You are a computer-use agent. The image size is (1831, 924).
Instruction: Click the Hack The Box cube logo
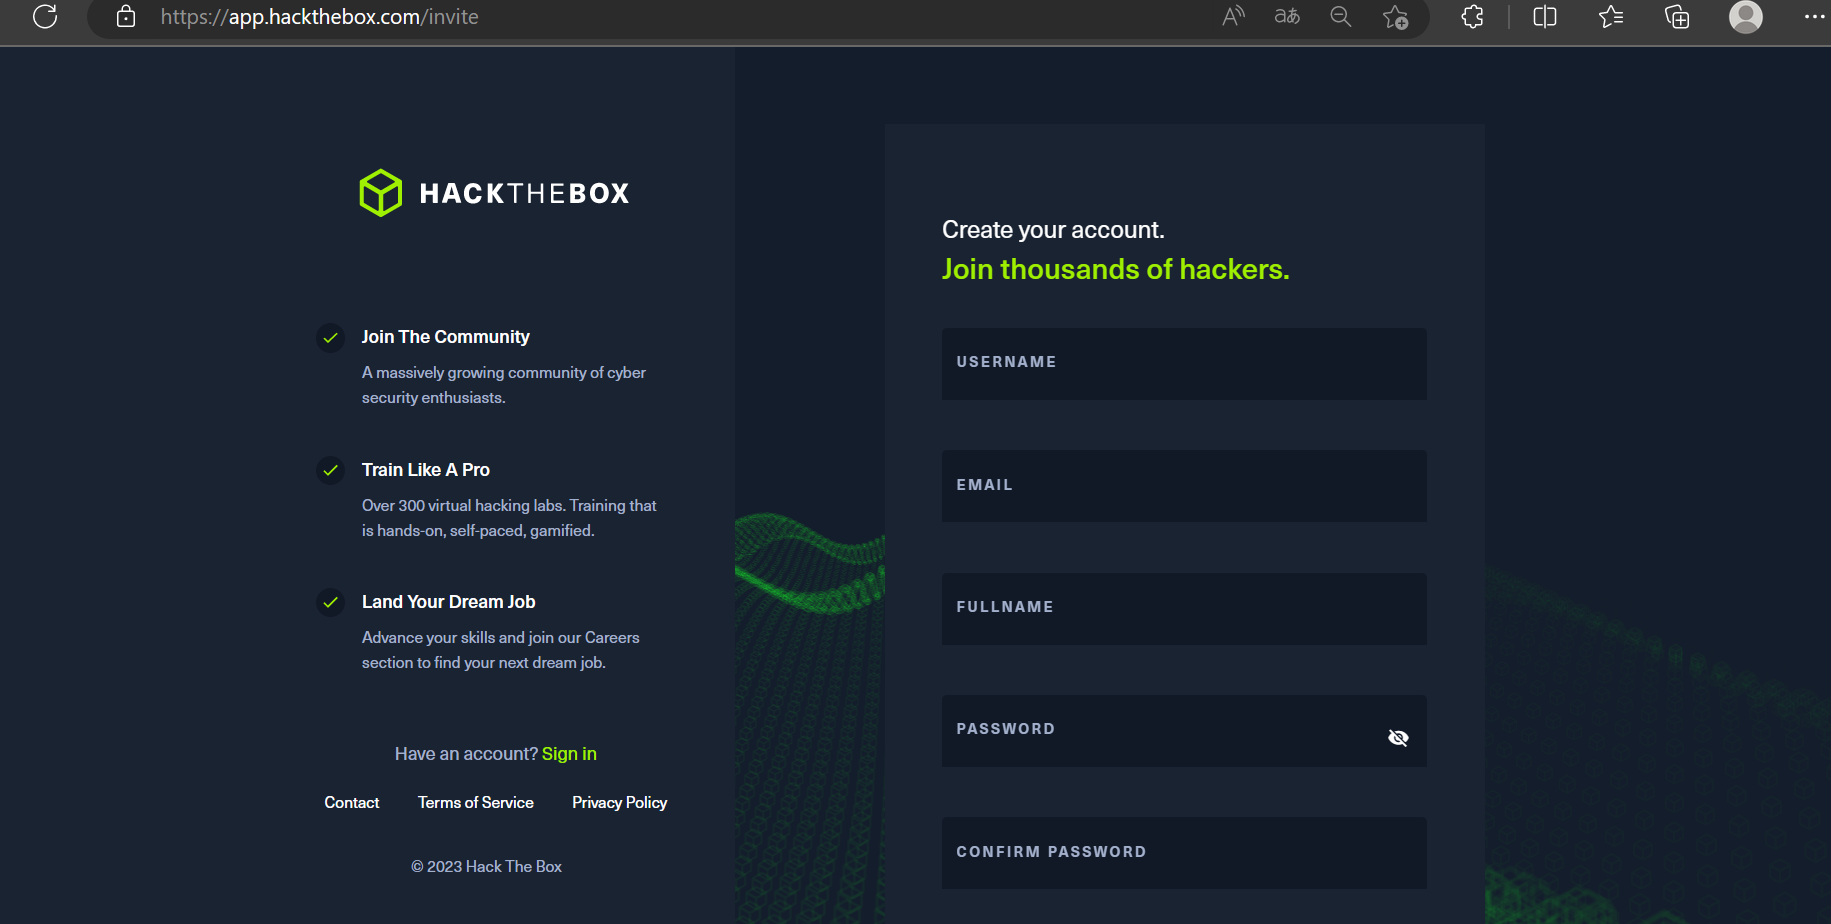point(380,192)
